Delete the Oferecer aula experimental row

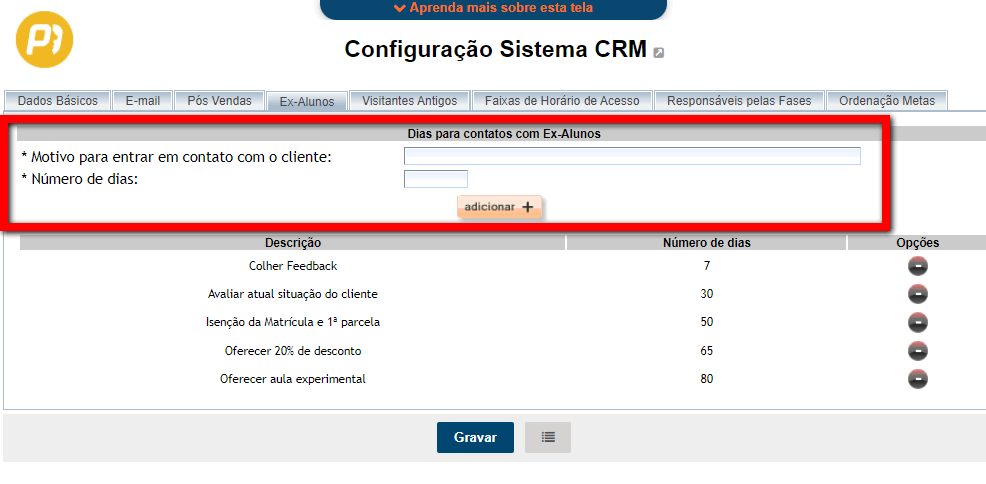(x=918, y=379)
